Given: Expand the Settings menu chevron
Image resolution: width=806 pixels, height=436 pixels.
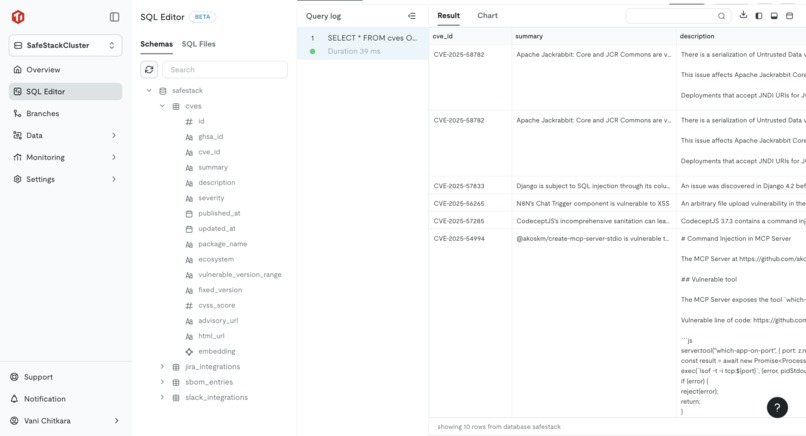Looking at the screenshot, I should point(114,179).
